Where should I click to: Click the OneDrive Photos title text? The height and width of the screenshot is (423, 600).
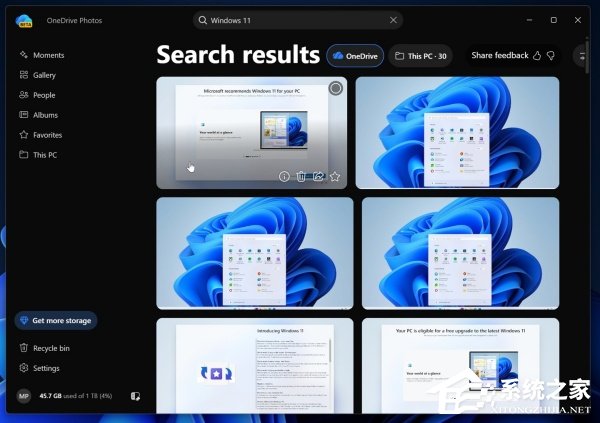point(74,20)
